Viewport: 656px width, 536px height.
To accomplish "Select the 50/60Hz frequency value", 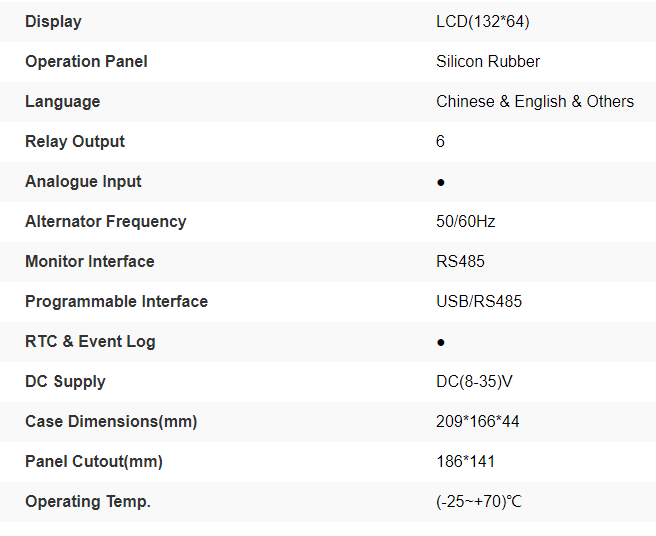I will point(466,221).
